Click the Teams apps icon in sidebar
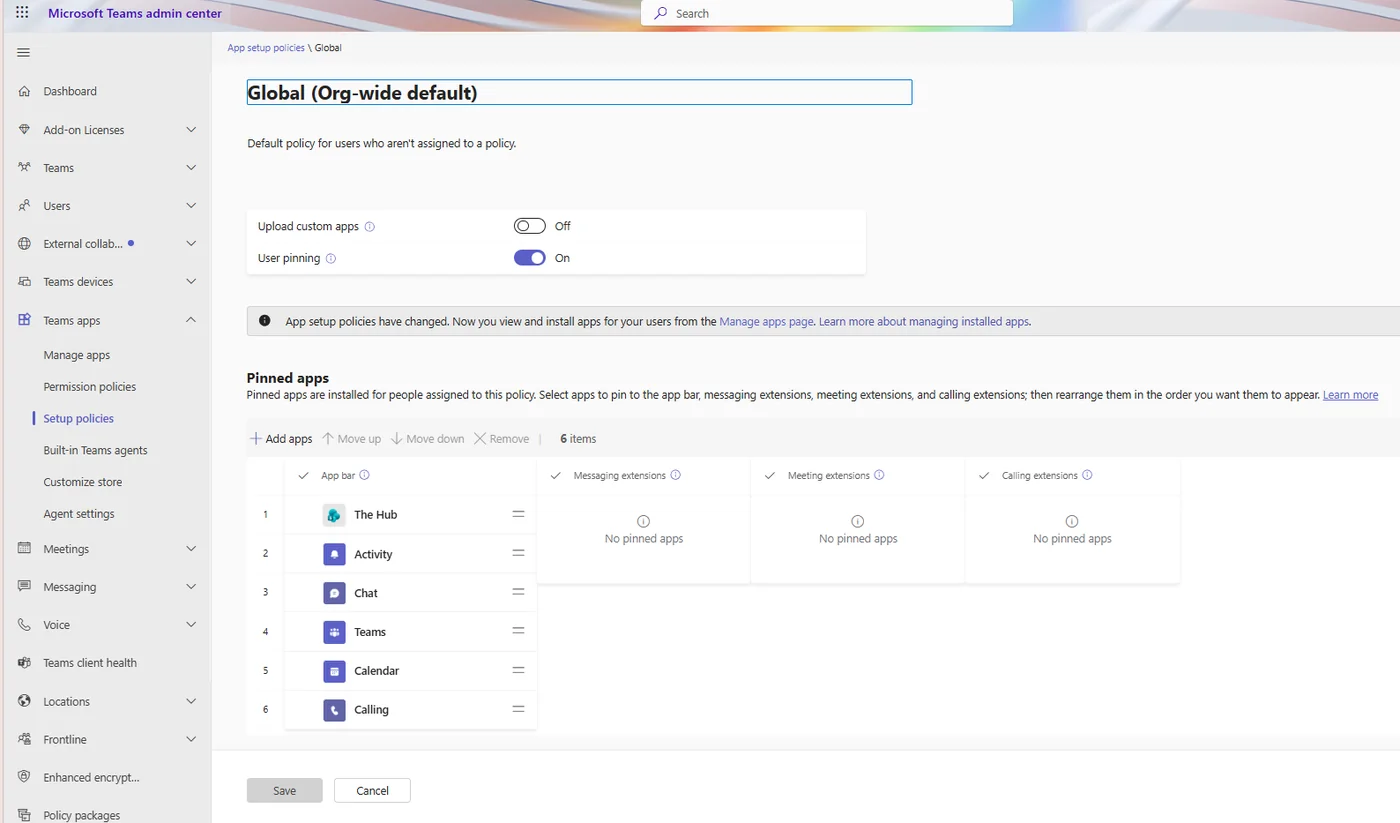This screenshot has width=1400, height=823. [24, 320]
